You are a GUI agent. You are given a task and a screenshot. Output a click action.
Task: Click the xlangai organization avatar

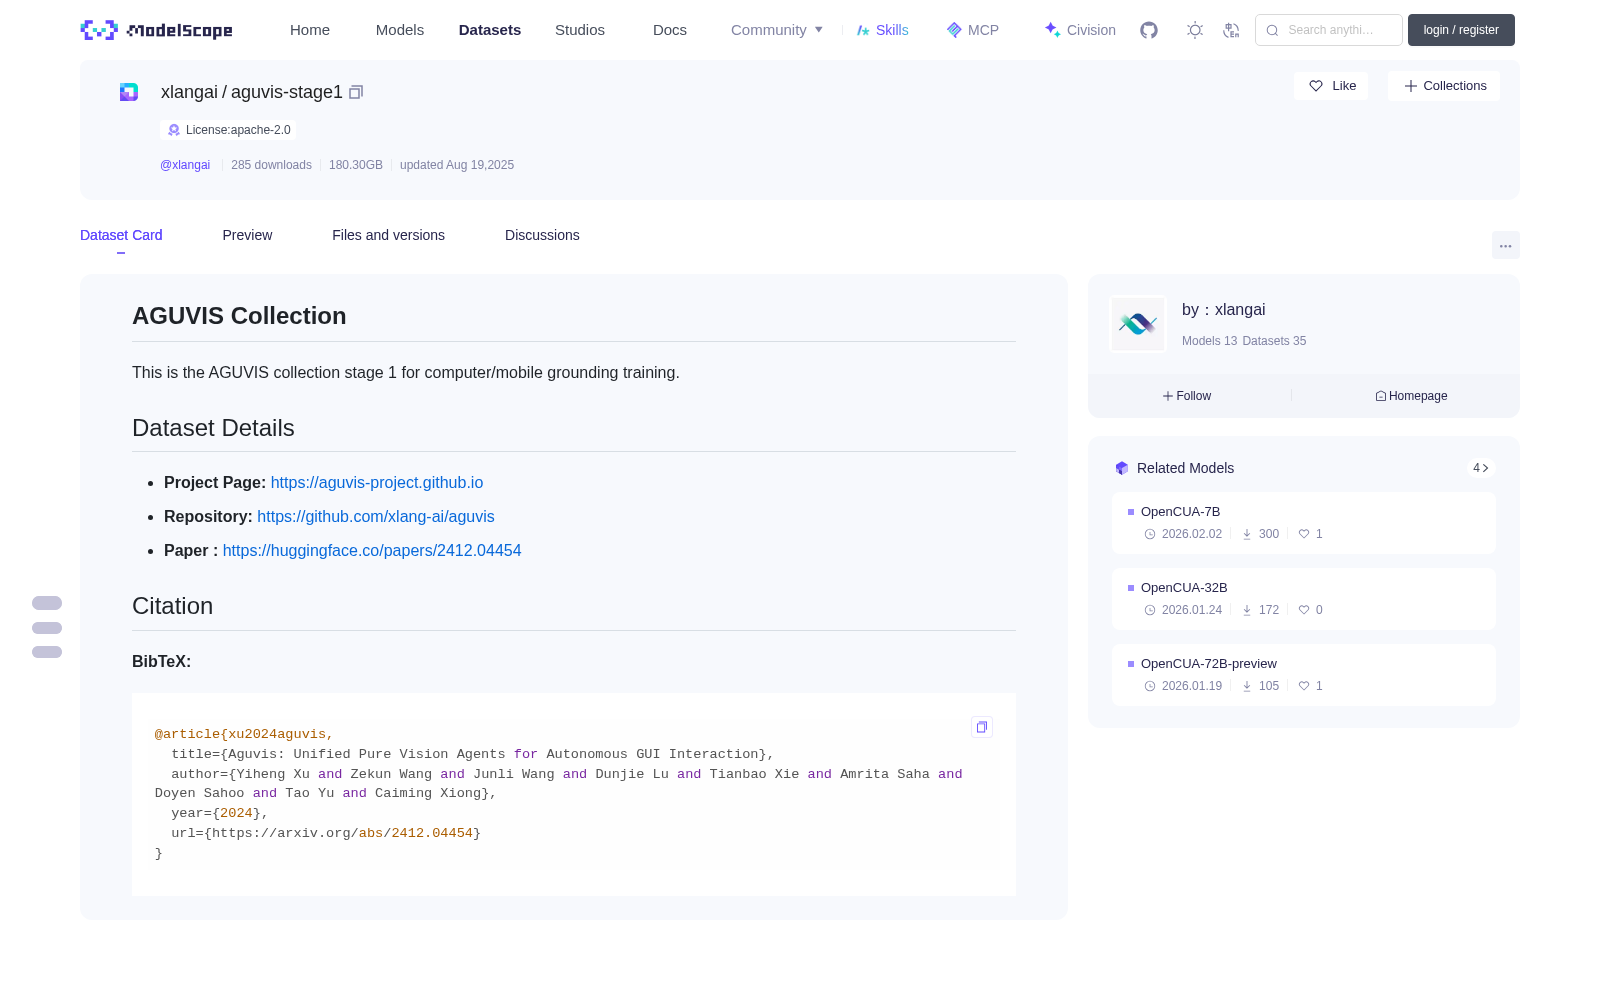point(1138,324)
